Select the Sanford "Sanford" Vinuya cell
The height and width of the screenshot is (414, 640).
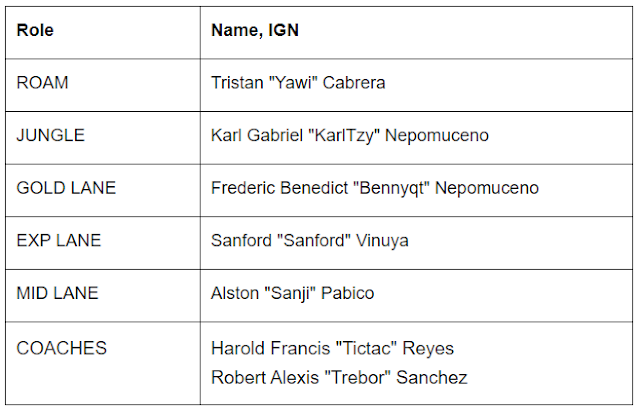416,243
